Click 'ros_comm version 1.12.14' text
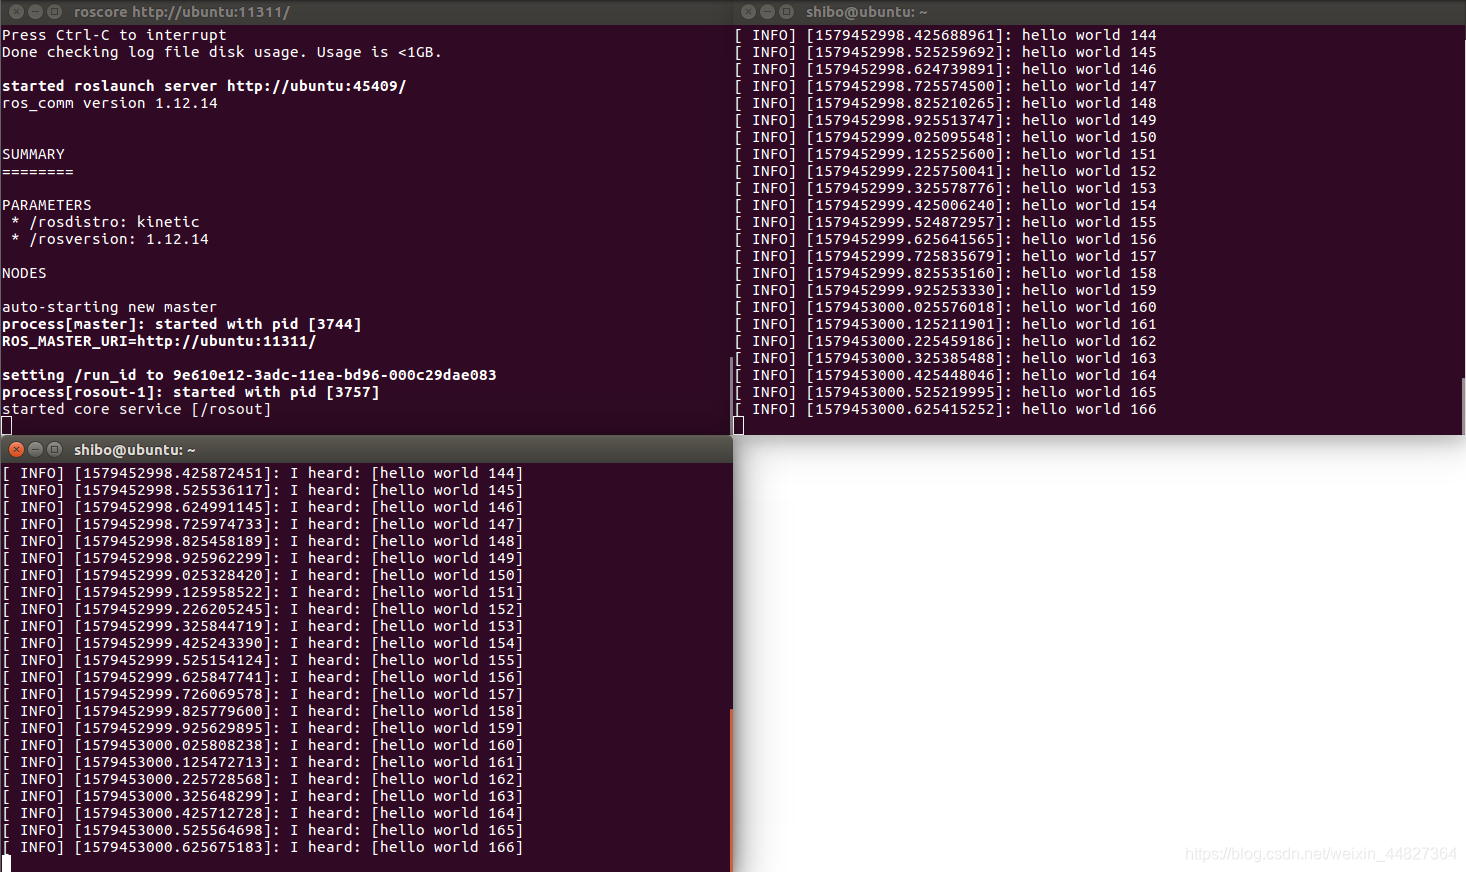 pos(110,103)
